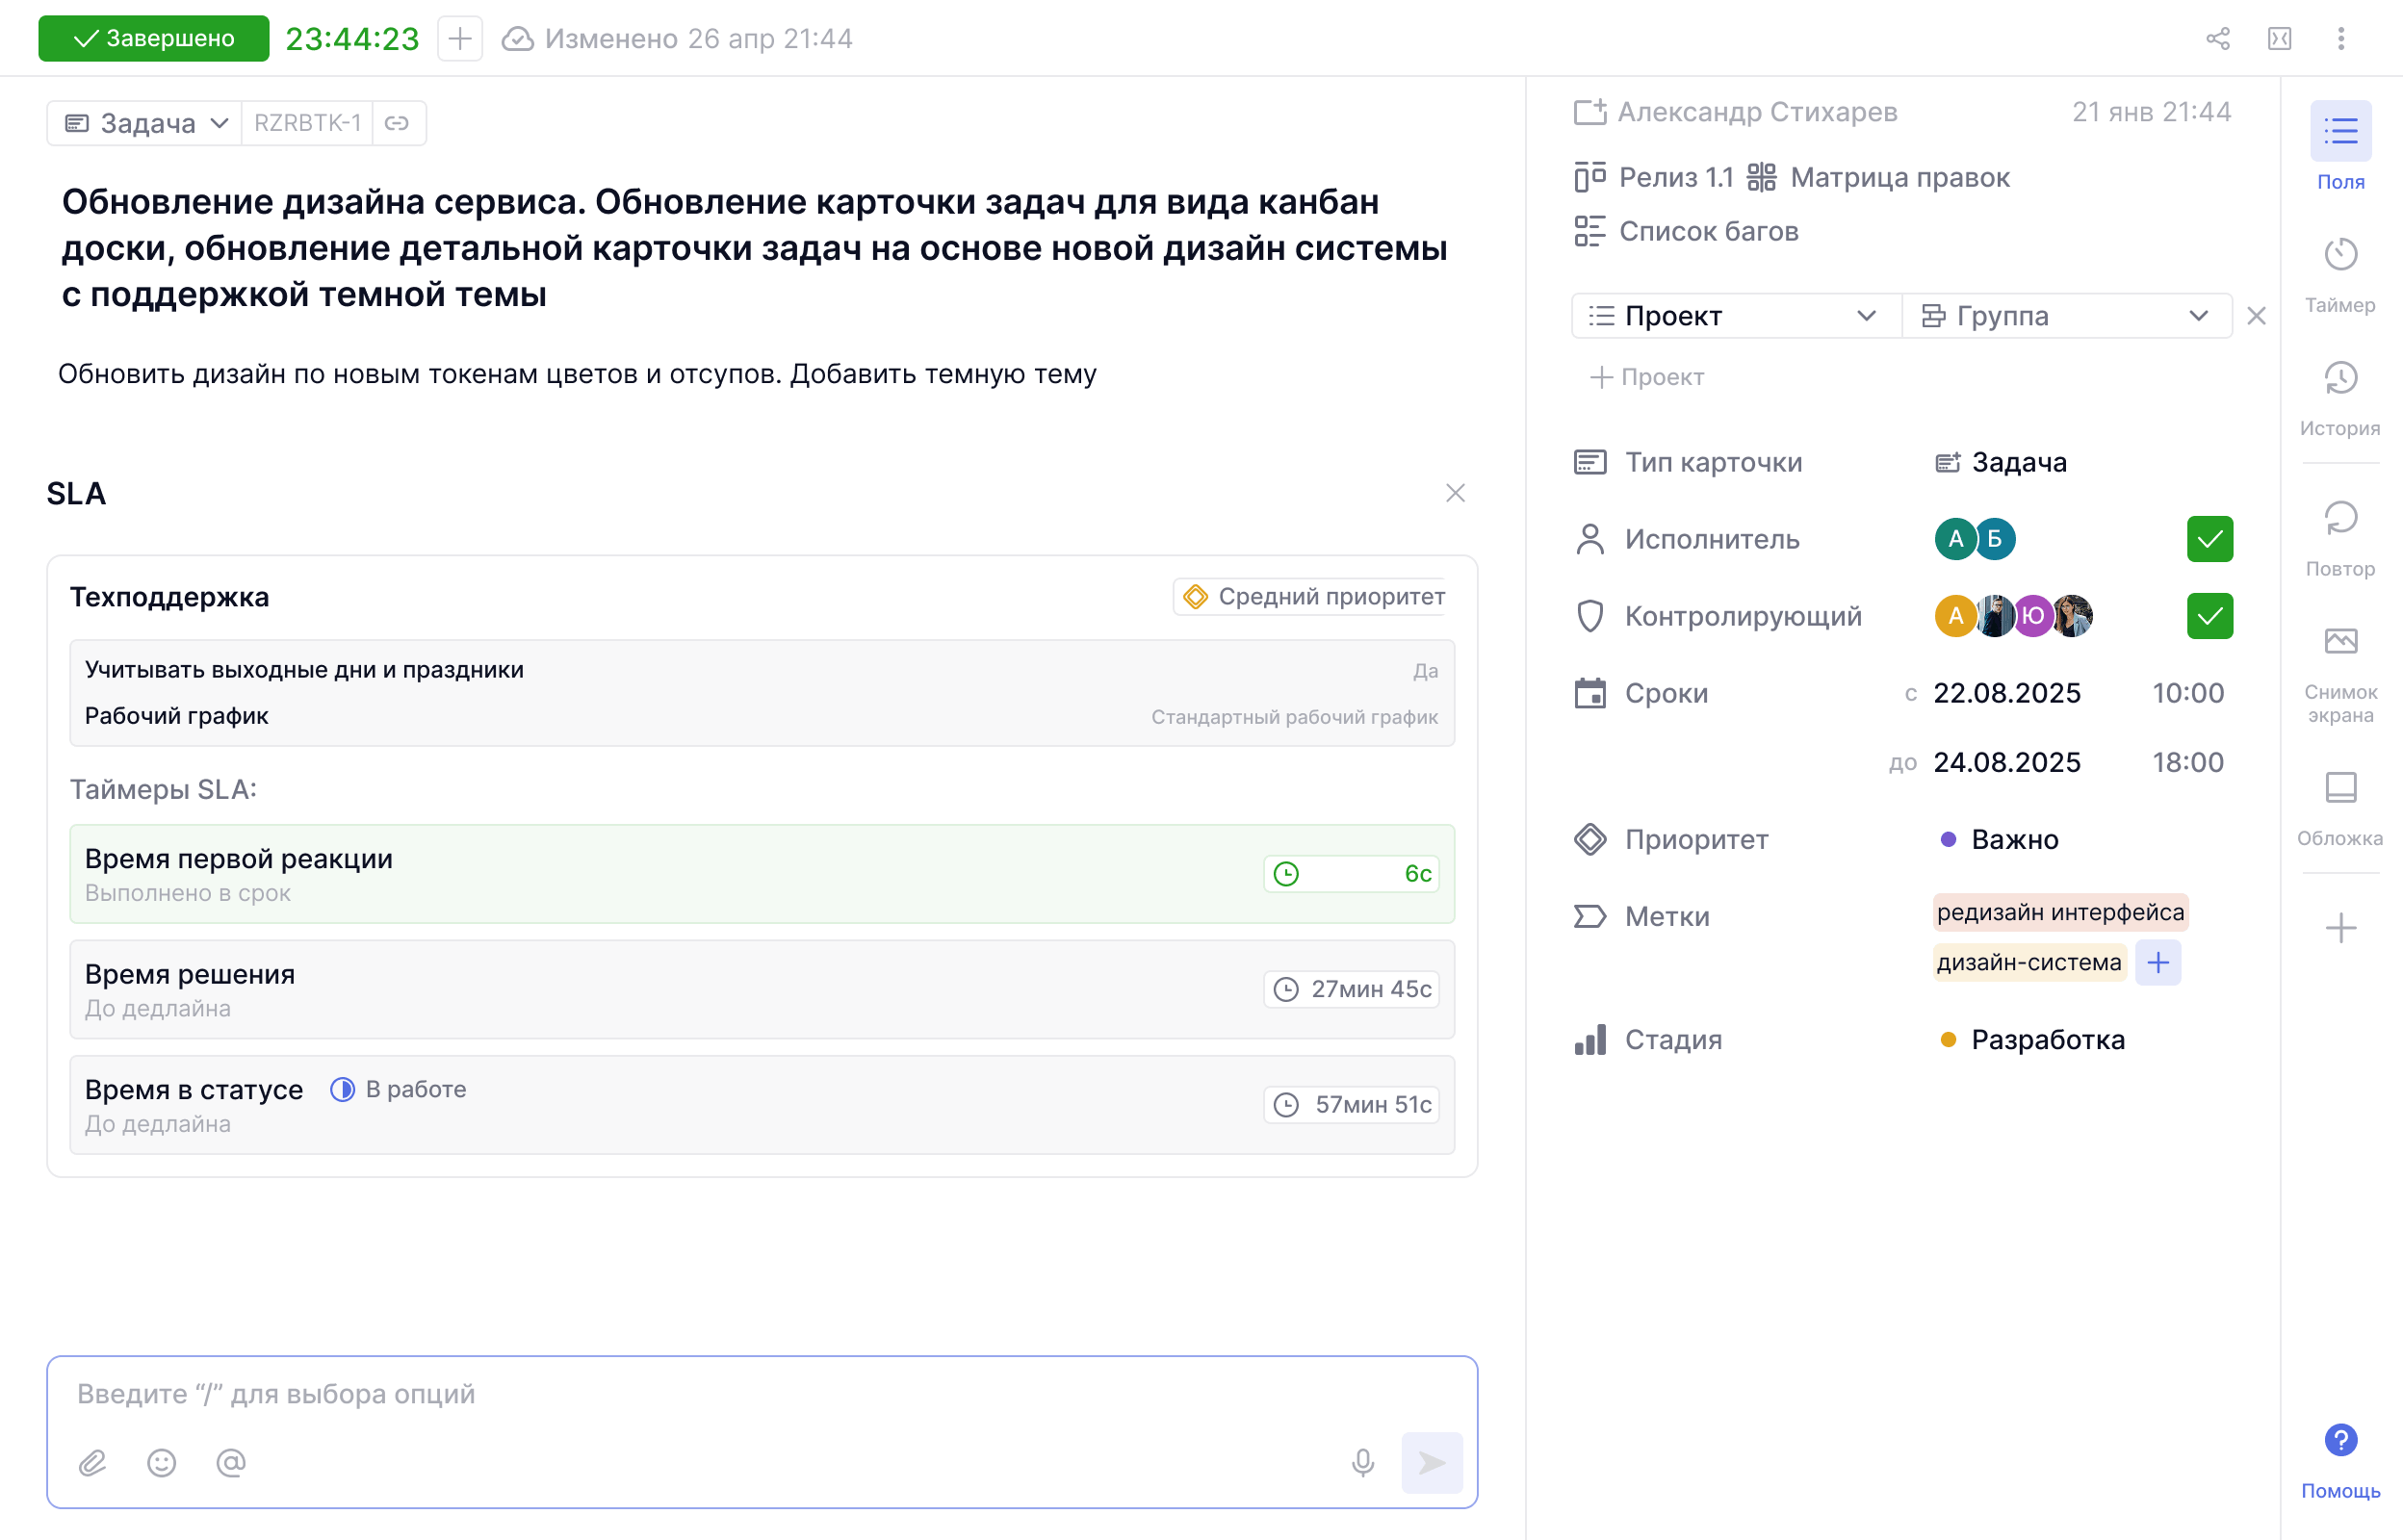The height and width of the screenshot is (1540, 2403).
Task: Open the Релиз 1.1 board link
Action: 1654,177
